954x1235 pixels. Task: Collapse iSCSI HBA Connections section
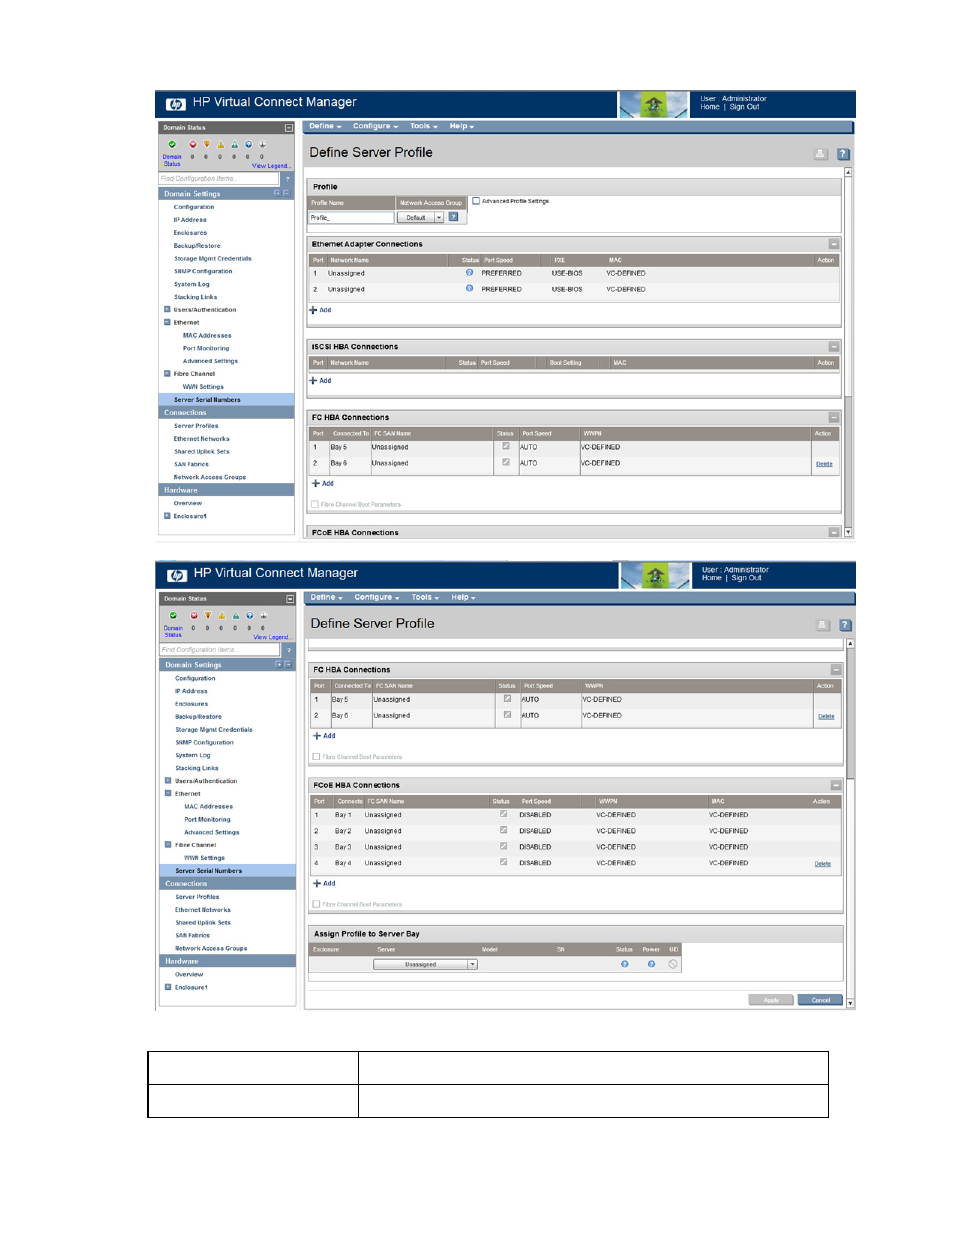[x=834, y=347]
